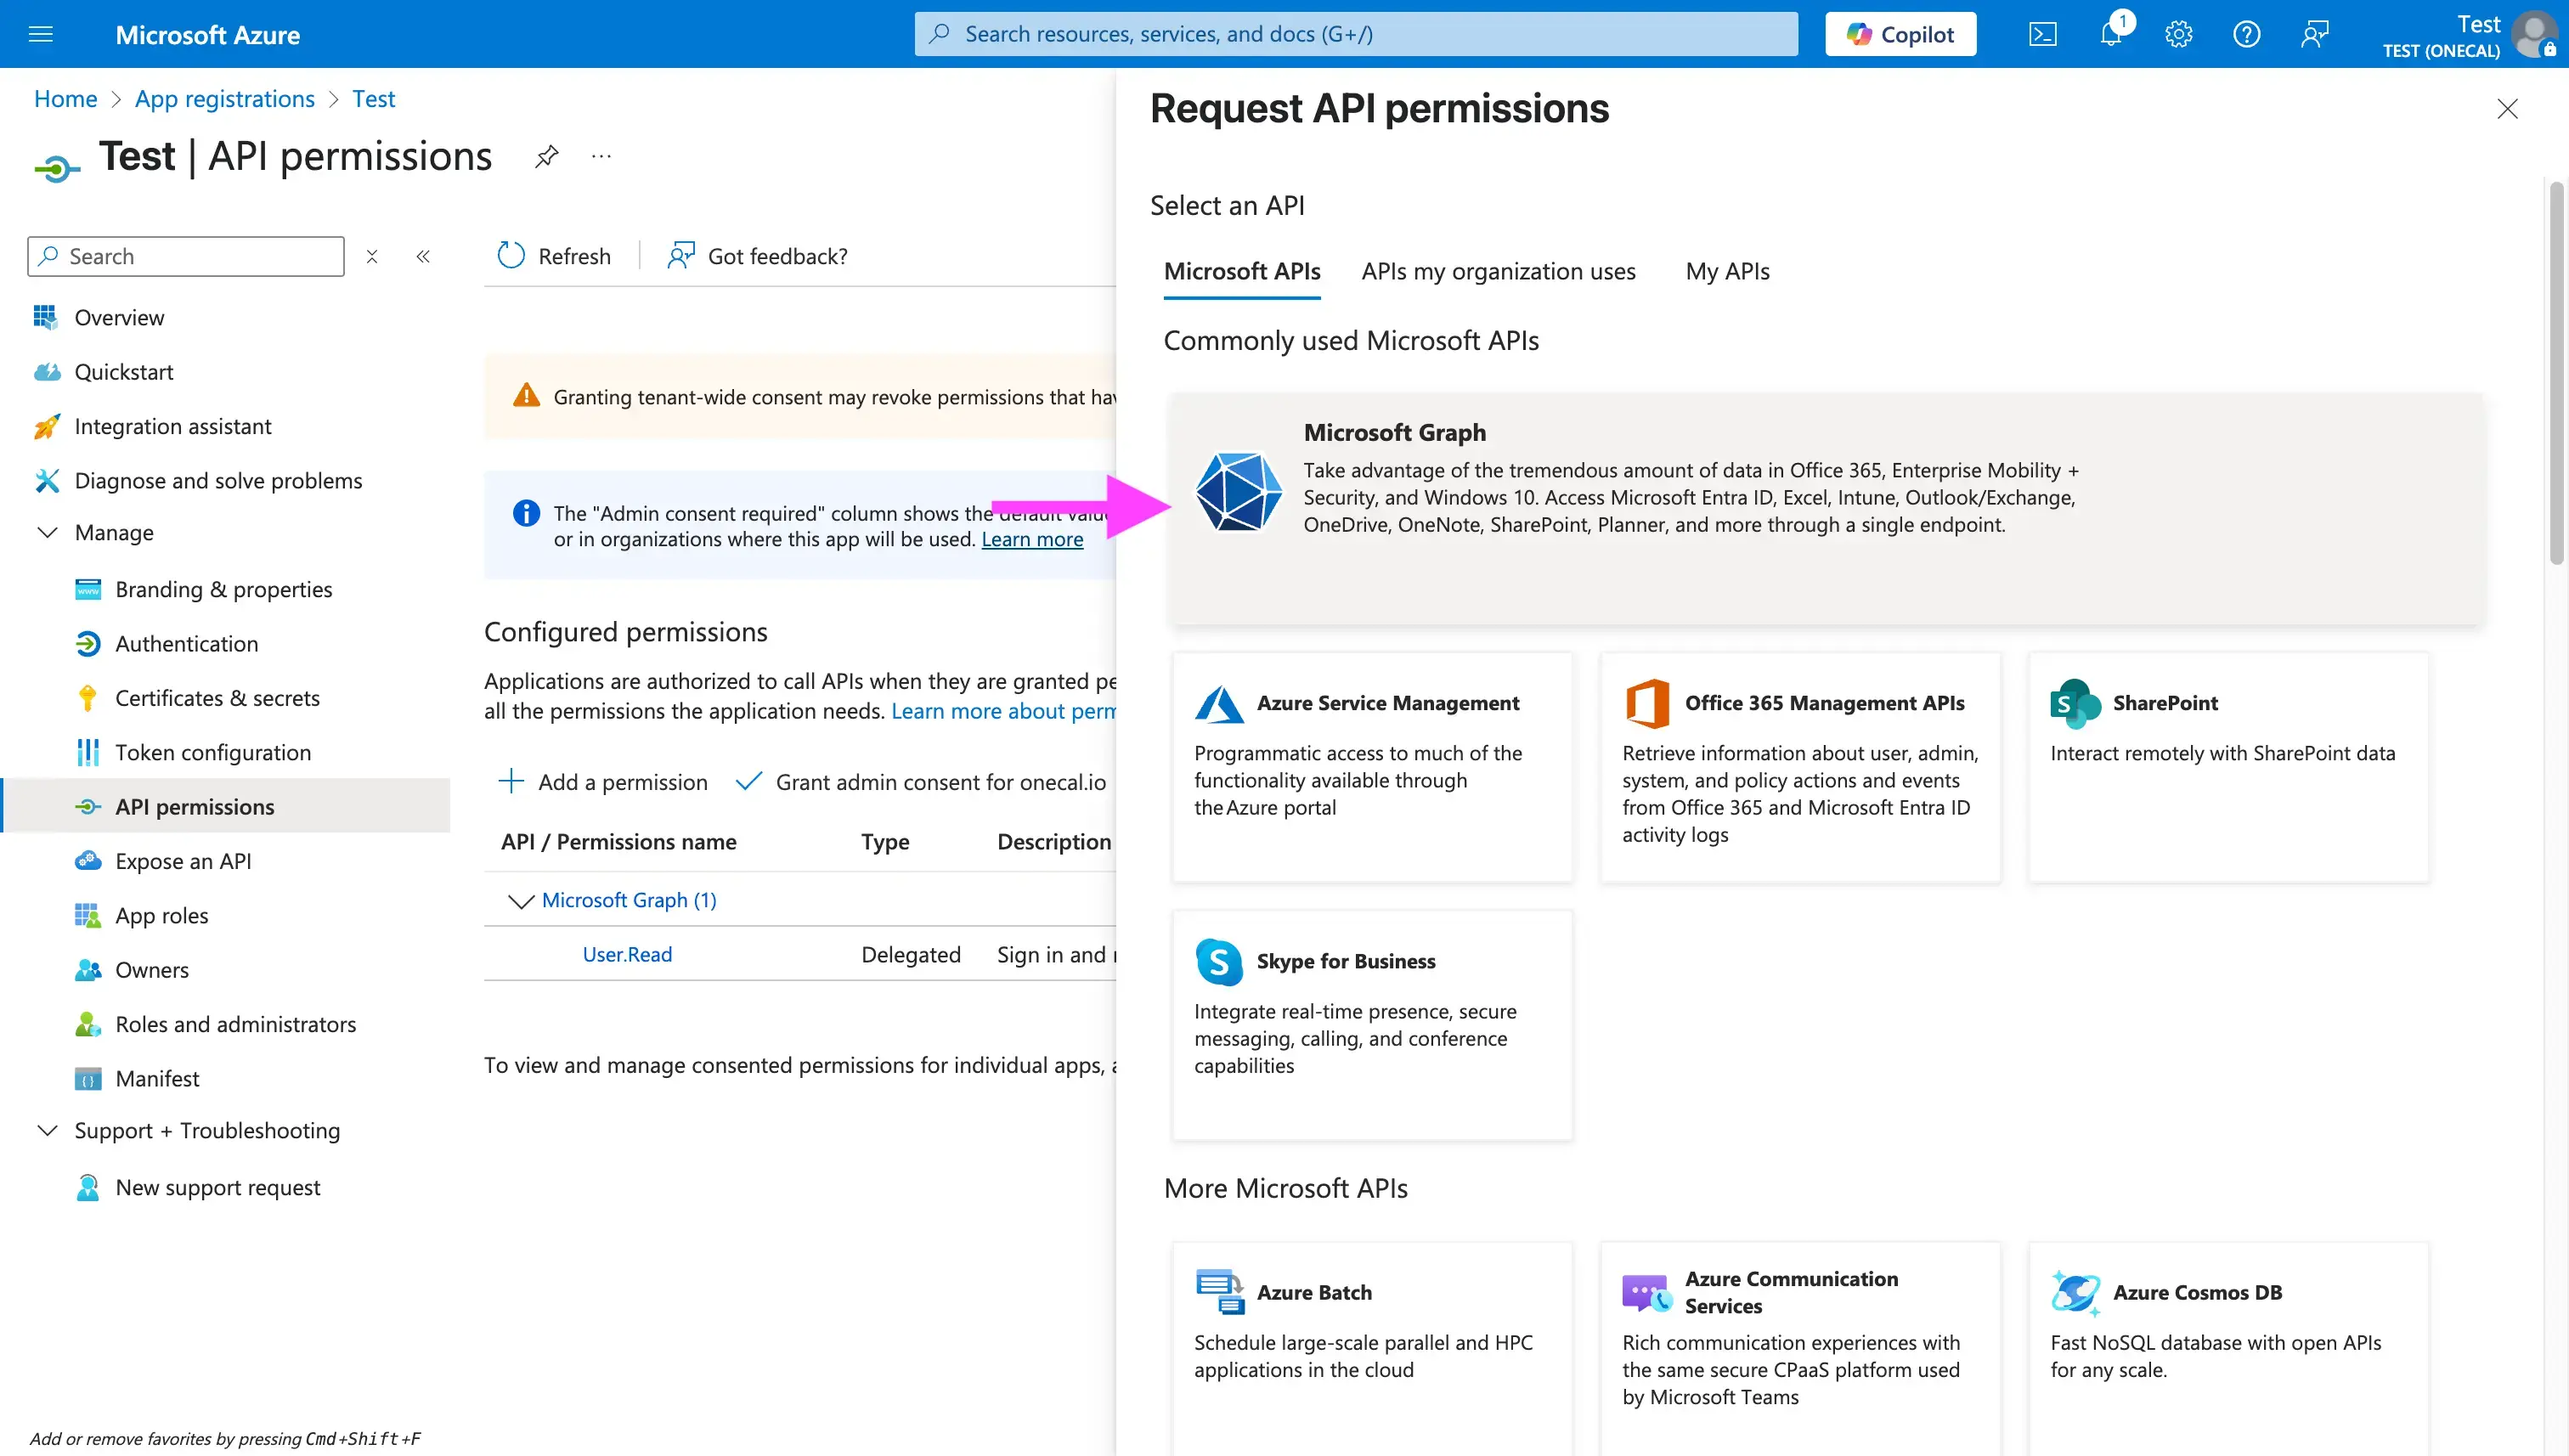The height and width of the screenshot is (1456, 2569).
Task: Open App roles
Action: click(x=162, y=915)
